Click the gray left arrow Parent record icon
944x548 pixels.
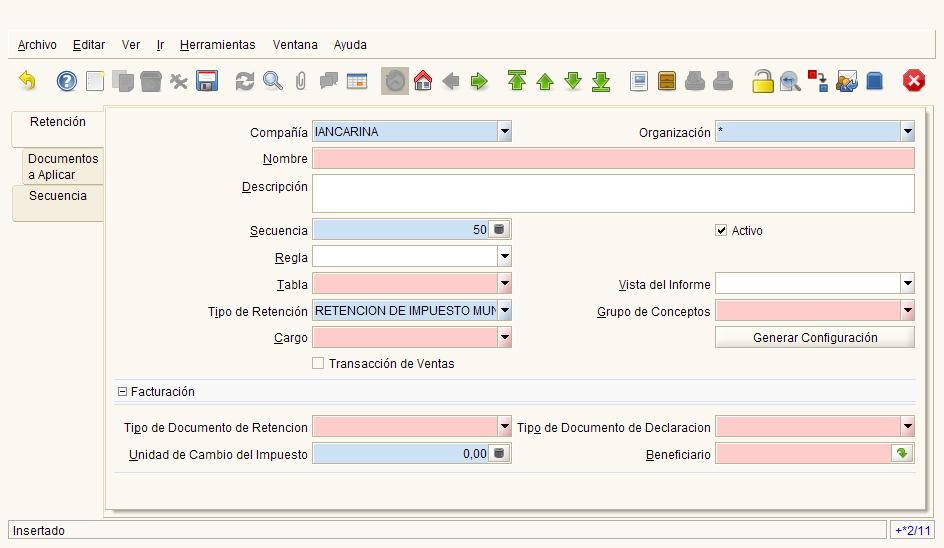pos(451,81)
